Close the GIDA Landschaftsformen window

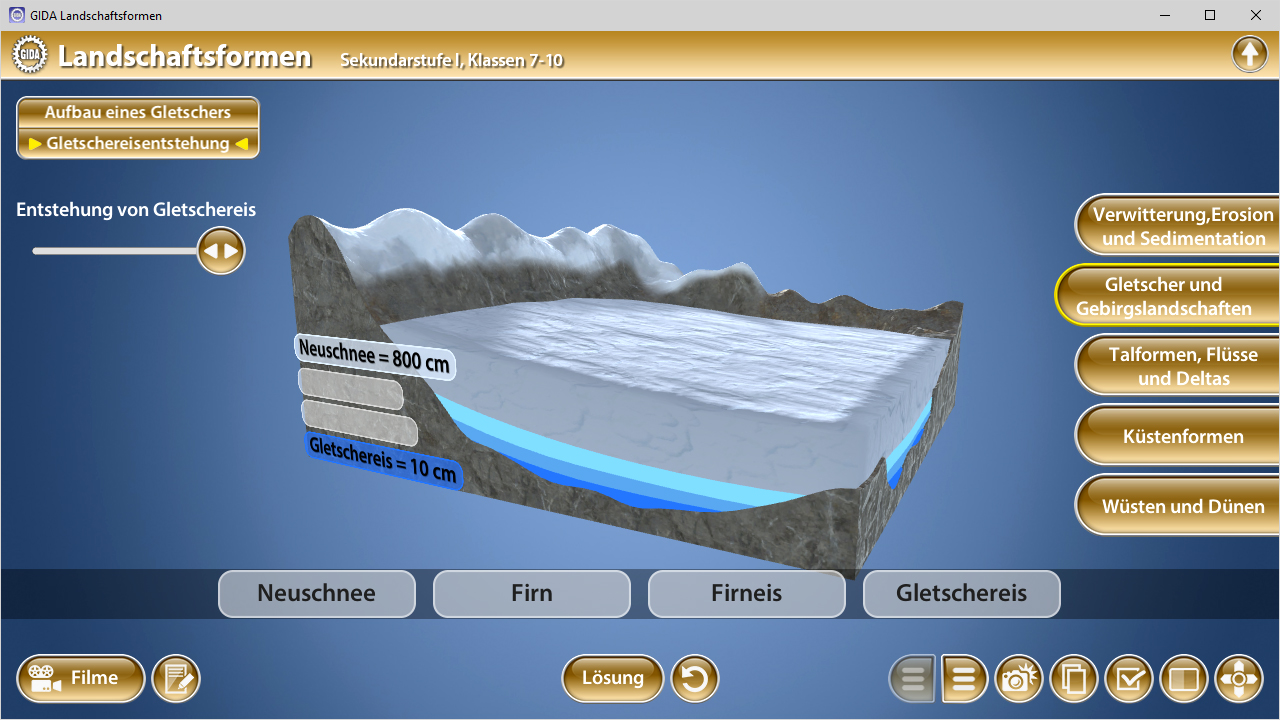1256,15
